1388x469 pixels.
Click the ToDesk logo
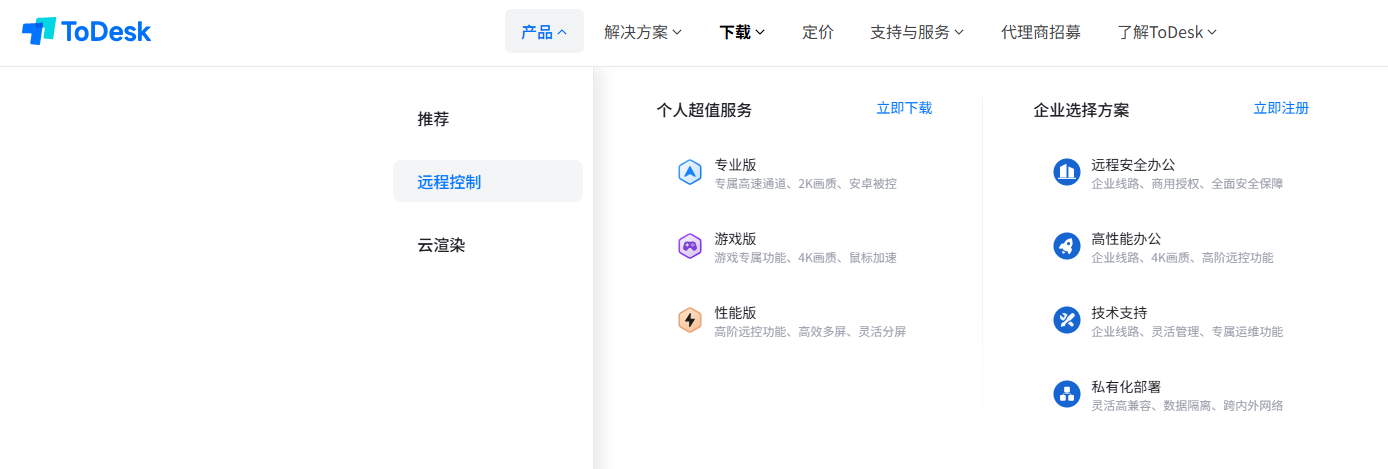click(86, 32)
